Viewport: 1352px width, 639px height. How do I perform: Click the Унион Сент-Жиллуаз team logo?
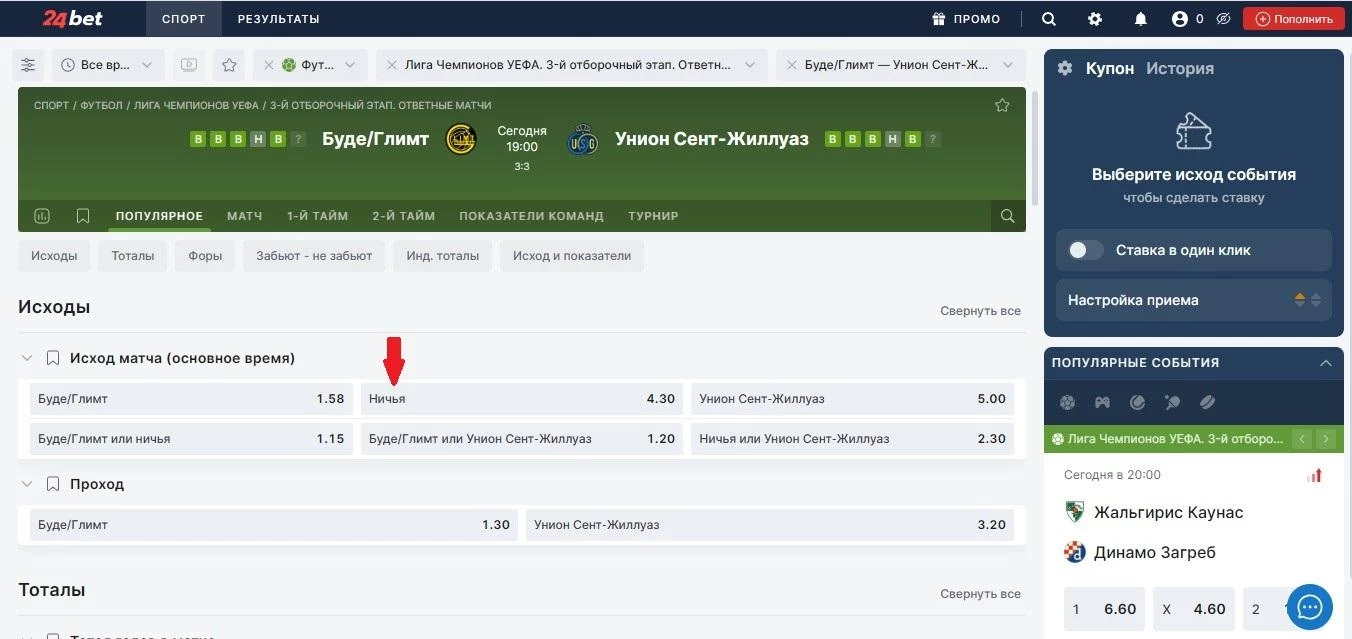point(582,140)
